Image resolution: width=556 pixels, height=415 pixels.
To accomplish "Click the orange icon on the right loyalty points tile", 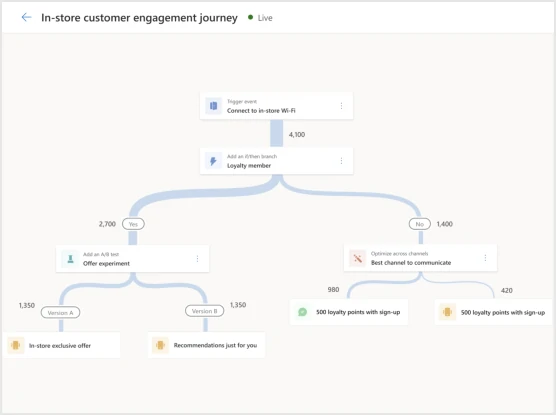I will [x=447, y=312].
